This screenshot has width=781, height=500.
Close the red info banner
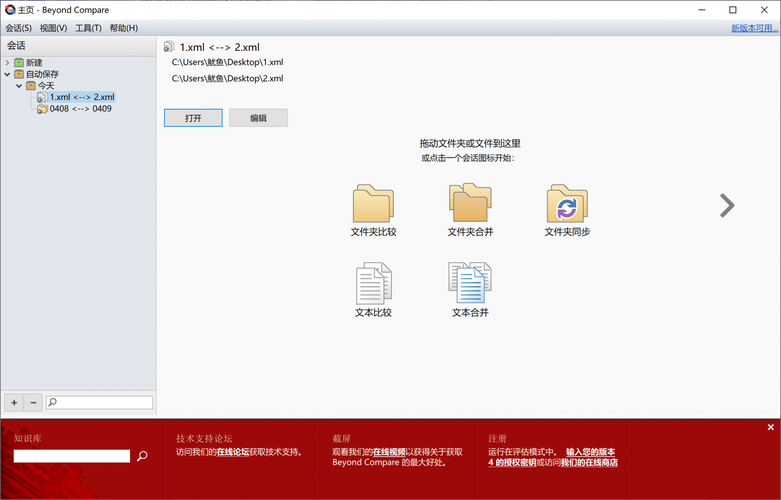tap(771, 427)
